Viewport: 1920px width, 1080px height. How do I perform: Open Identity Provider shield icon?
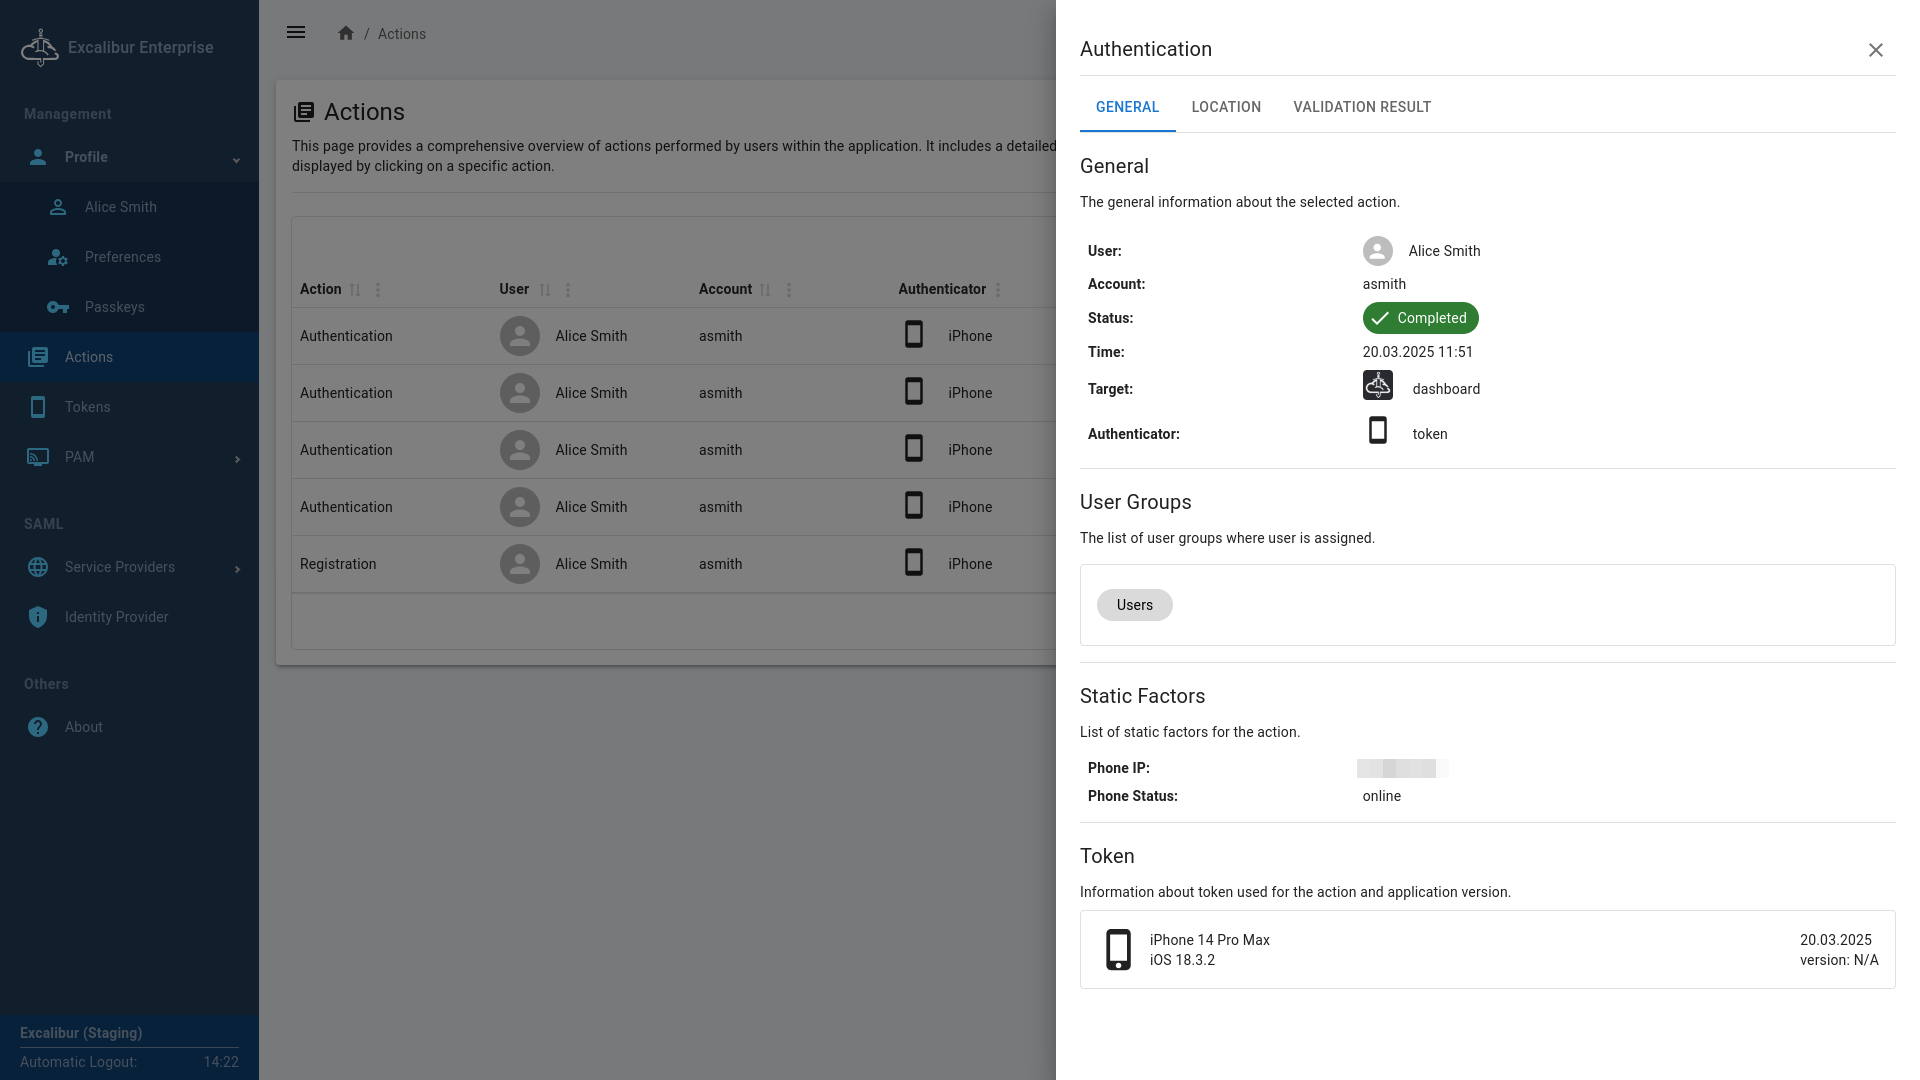[38, 617]
